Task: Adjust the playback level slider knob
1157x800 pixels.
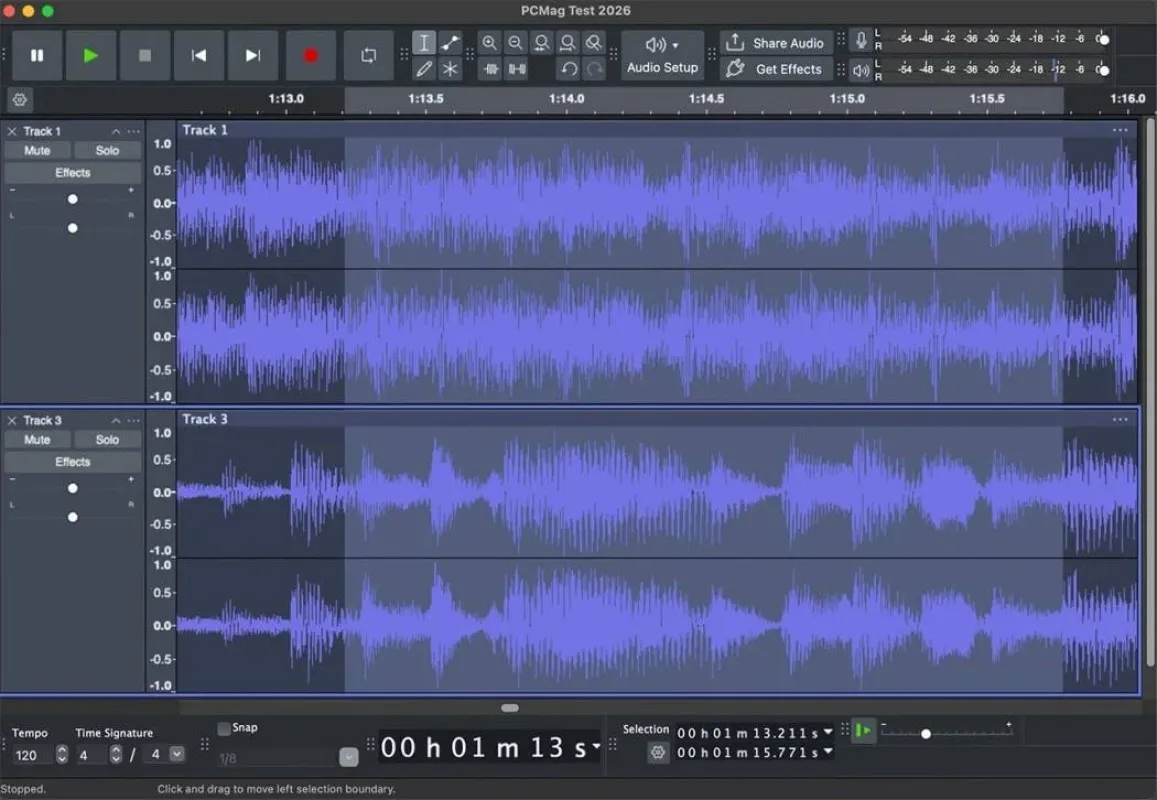Action: (x=1103, y=70)
